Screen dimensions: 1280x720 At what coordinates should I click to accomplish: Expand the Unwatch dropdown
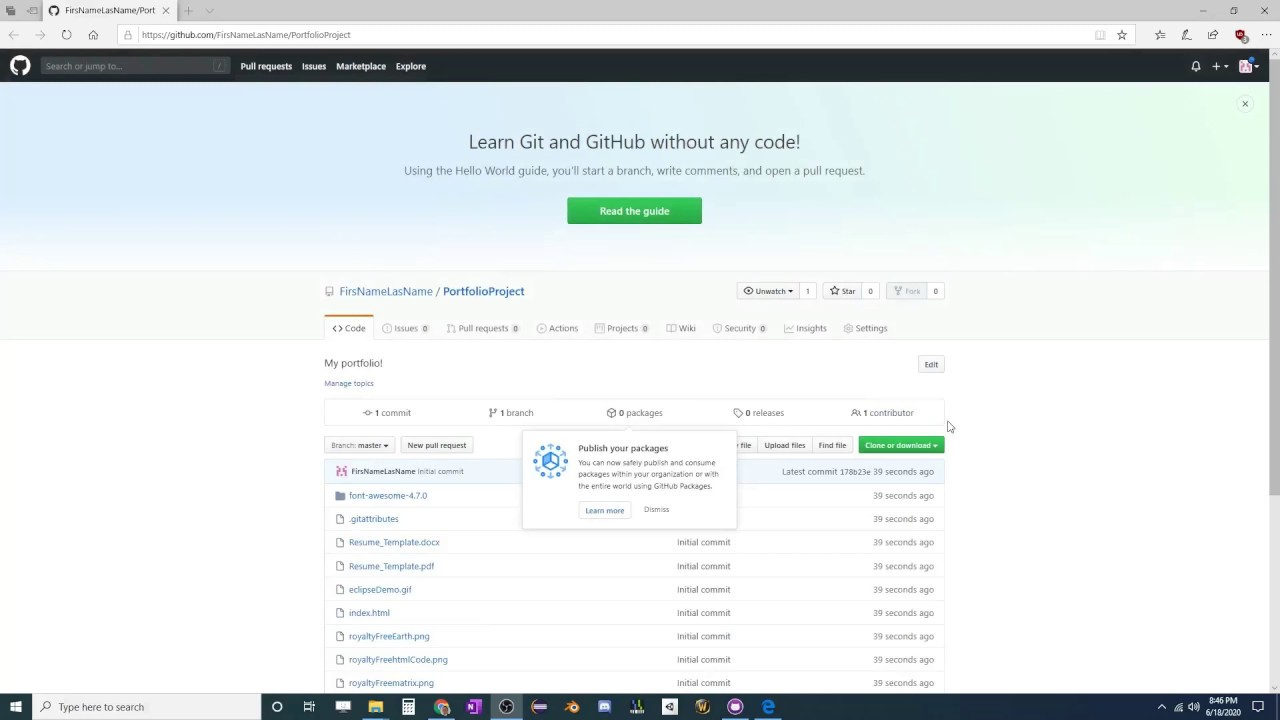tap(767, 291)
